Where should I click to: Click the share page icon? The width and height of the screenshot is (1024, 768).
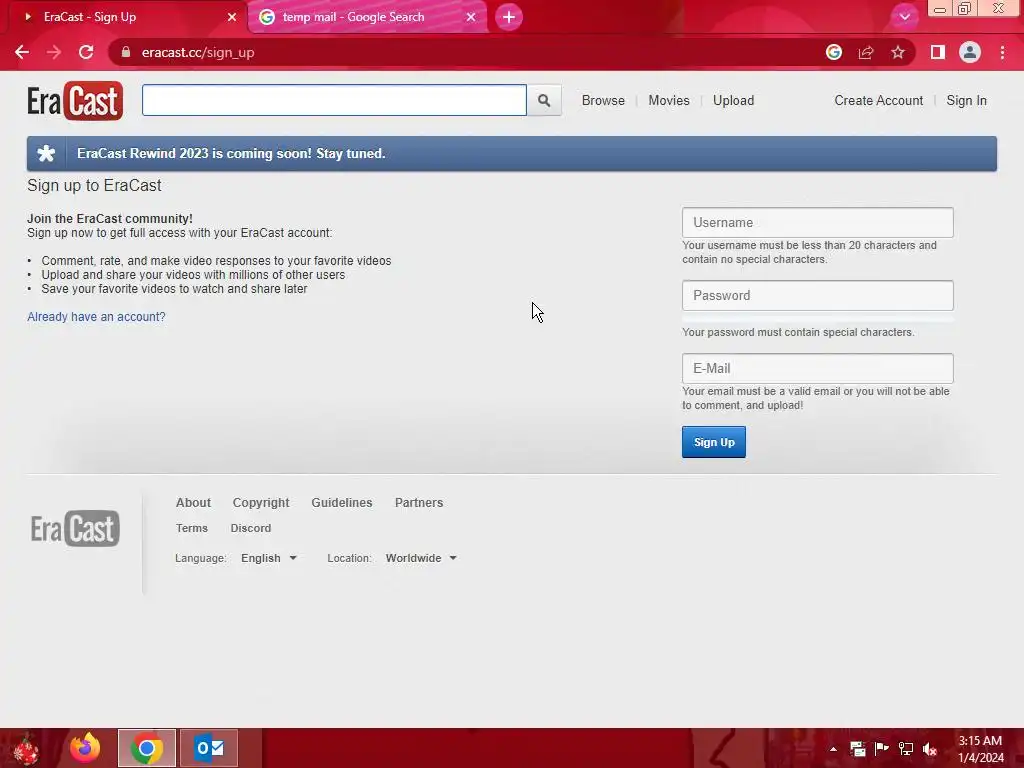pyautogui.click(x=866, y=52)
